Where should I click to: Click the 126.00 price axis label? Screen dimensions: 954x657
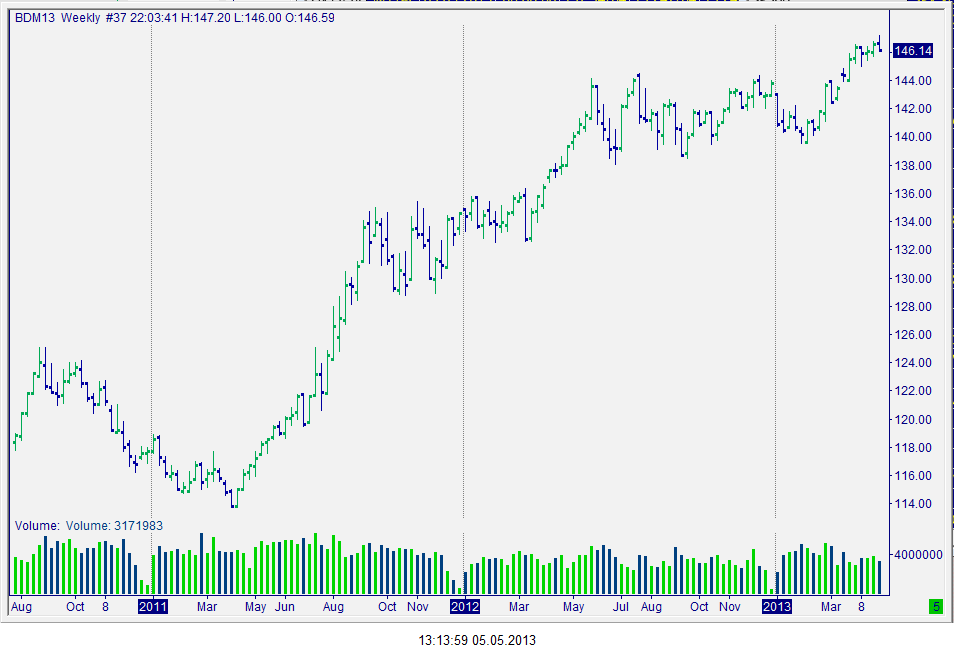(913, 335)
